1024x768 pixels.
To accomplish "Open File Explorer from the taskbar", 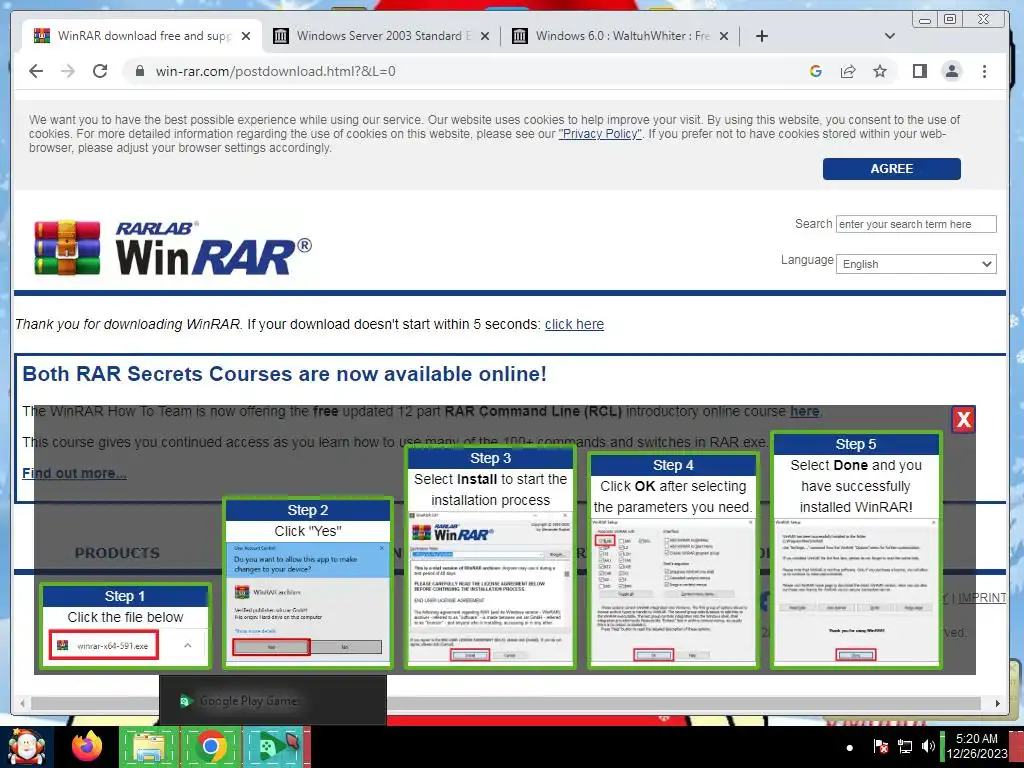I will [x=149, y=746].
